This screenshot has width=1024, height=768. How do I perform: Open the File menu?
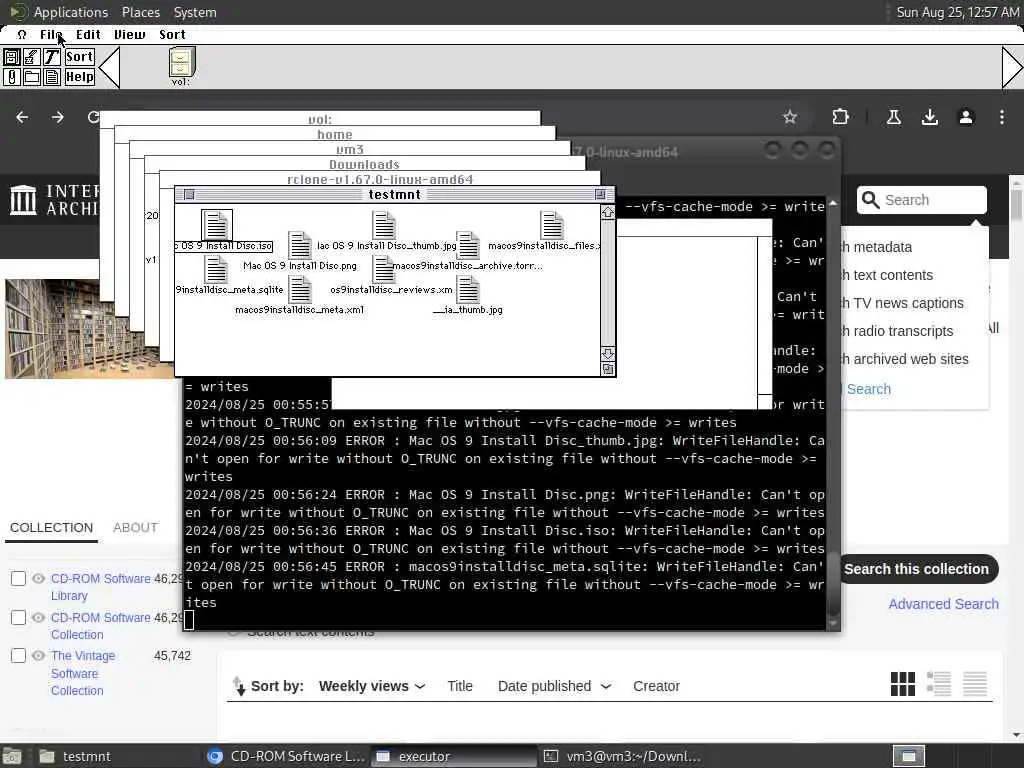(x=51, y=35)
